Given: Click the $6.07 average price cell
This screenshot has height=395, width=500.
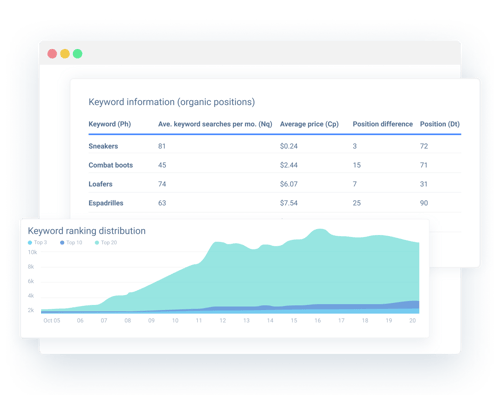Looking at the screenshot, I should point(289,184).
